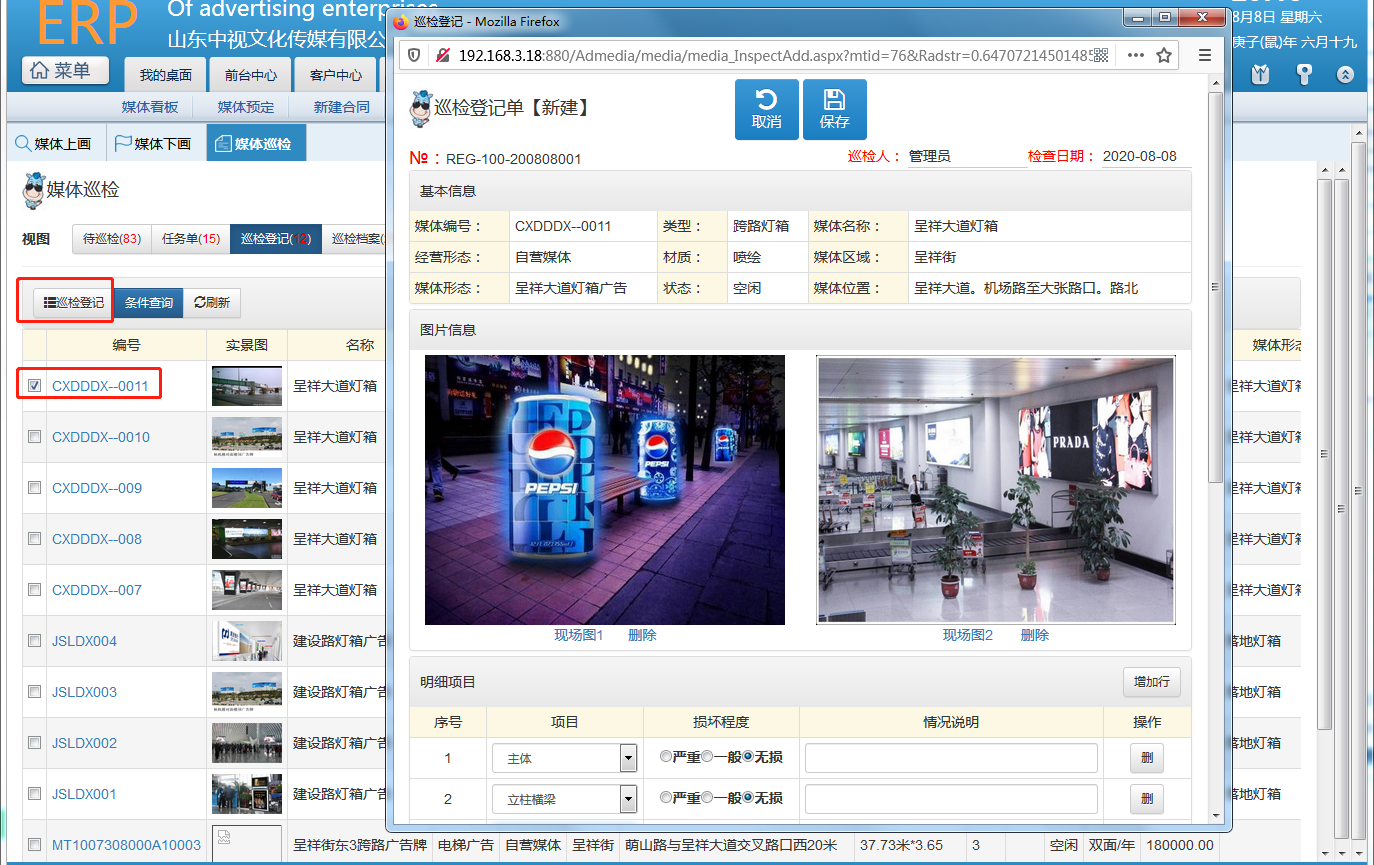
Task: Click the 菜单 home menu button
Action: 67,71
